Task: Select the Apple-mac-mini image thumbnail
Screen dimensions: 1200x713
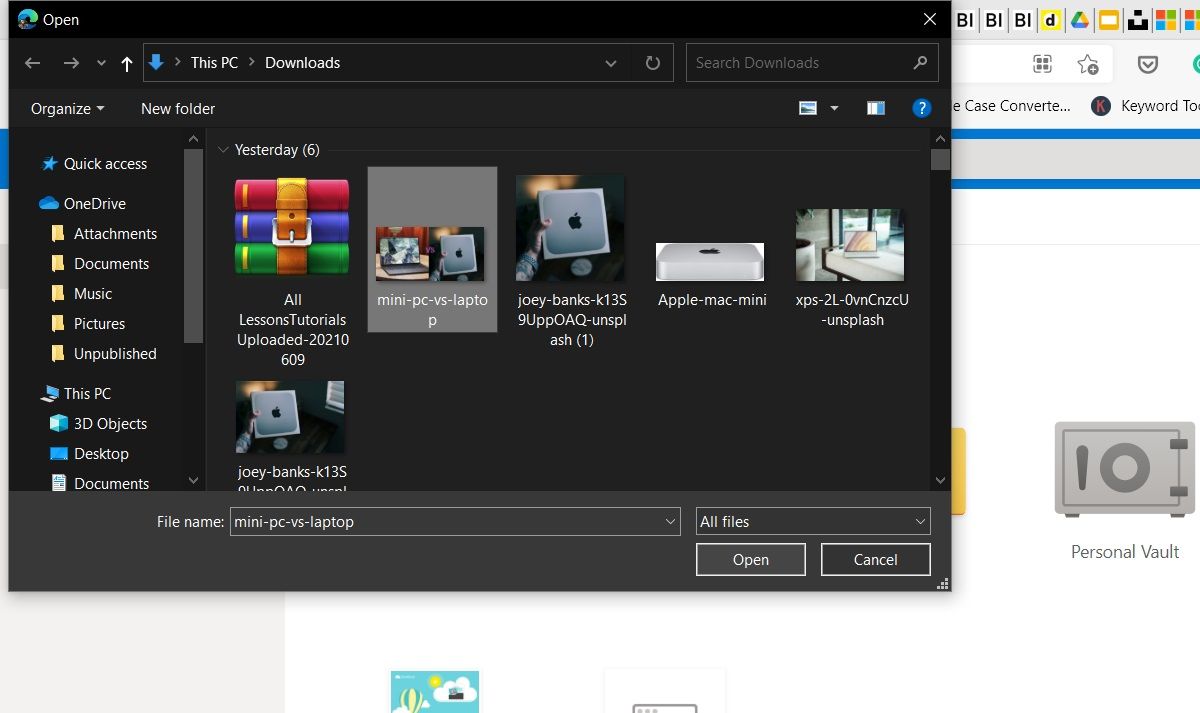Action: [x=710, y=262]
